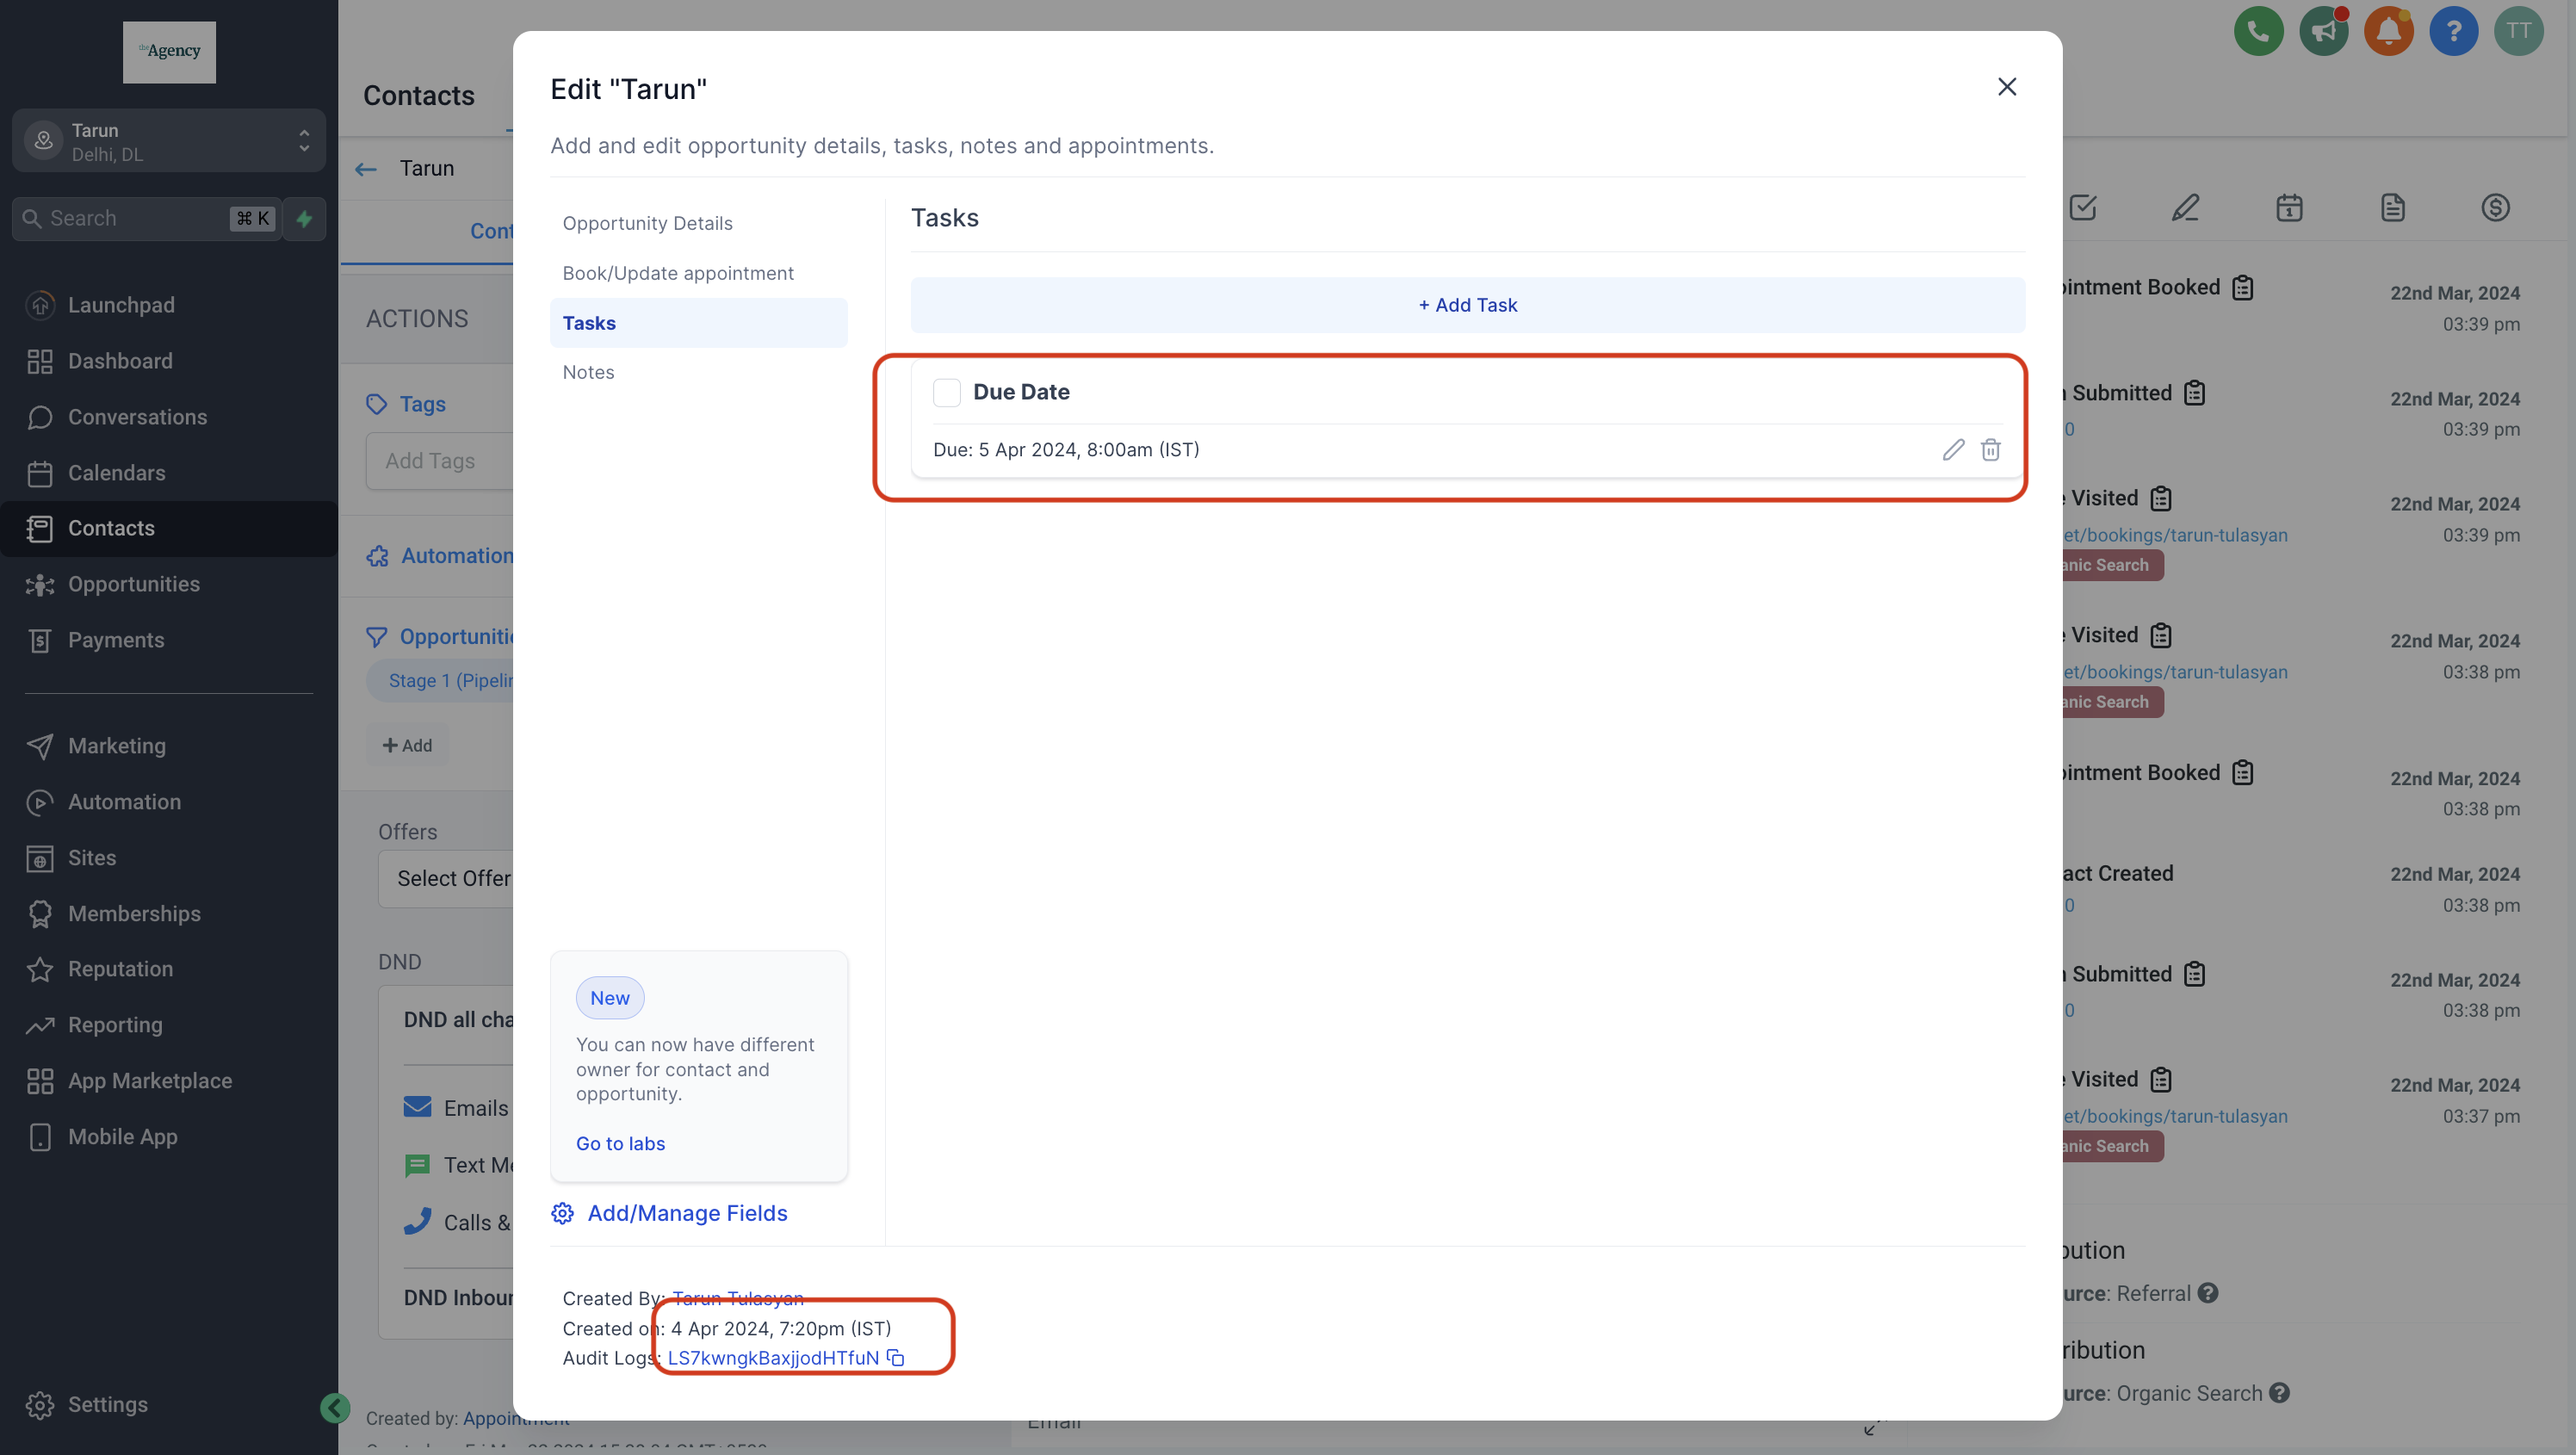This screenshot has width=2576, height=1455.
Task: Expand the Tarun Delhi account switcher
Action: (168, 141)
